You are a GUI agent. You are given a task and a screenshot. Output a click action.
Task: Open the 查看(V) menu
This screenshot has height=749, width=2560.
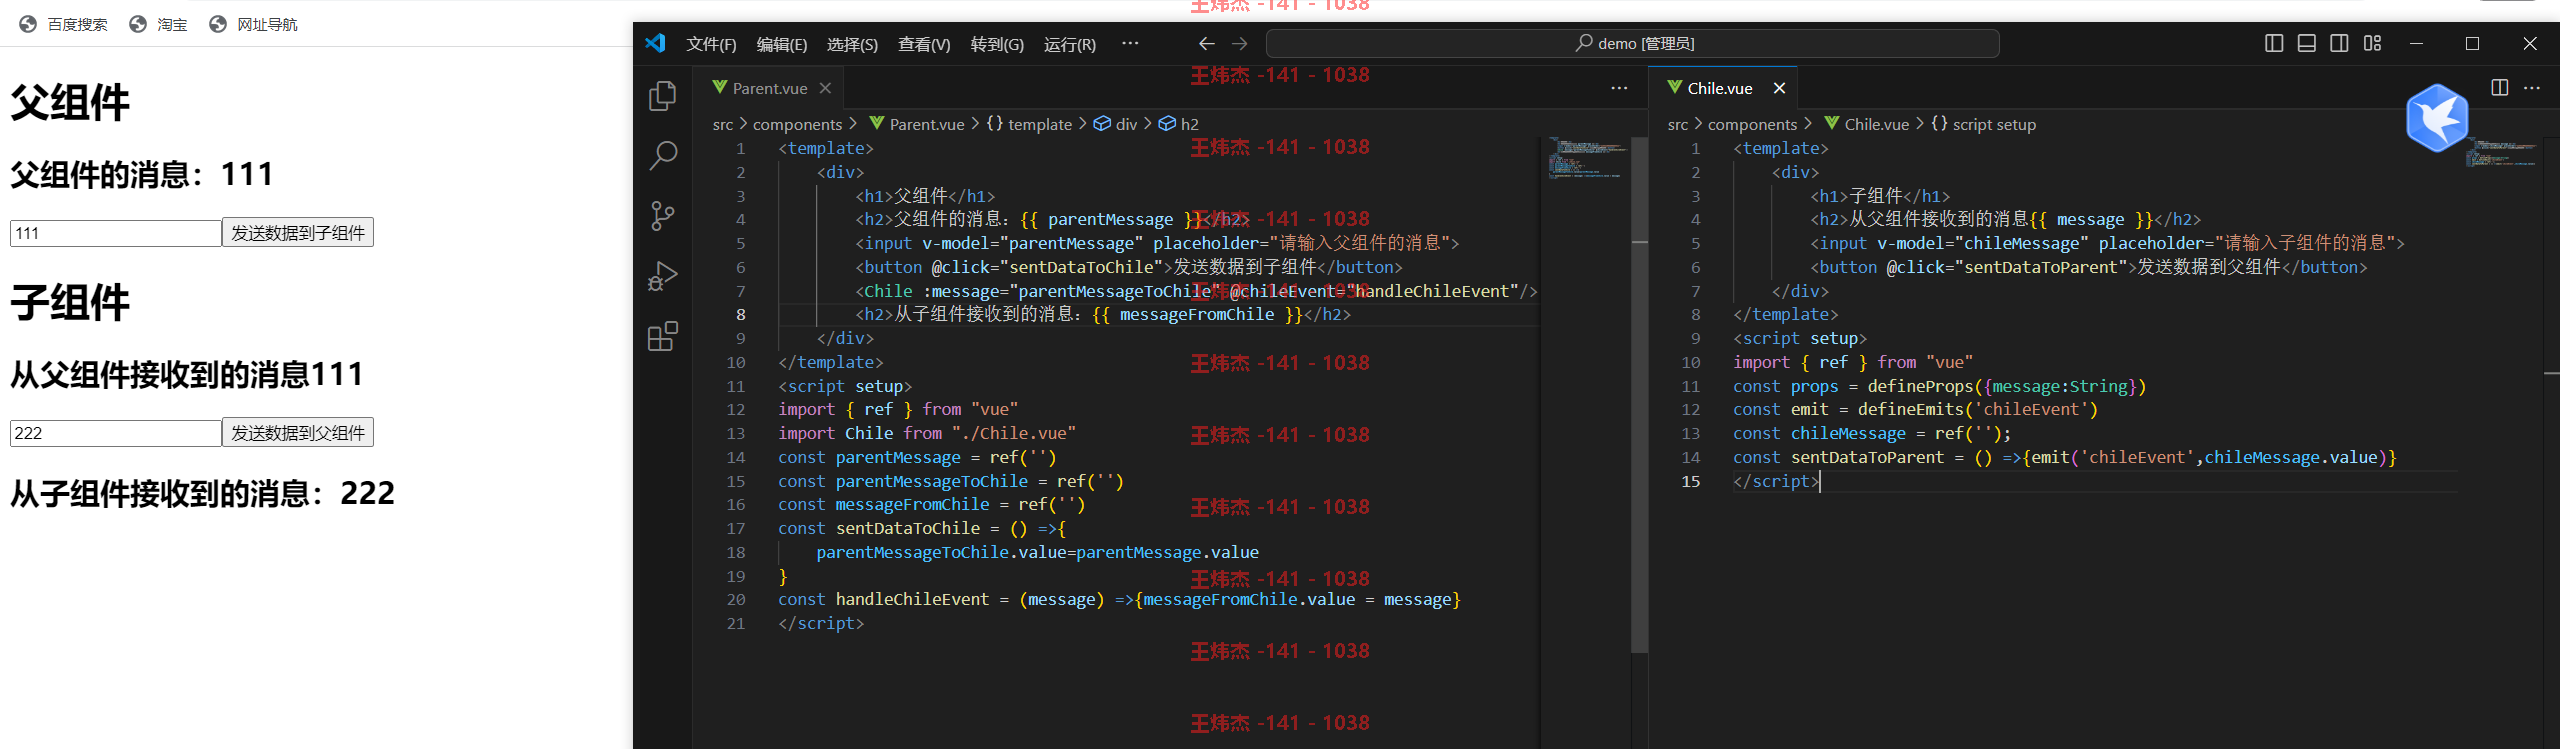(924, 44)
